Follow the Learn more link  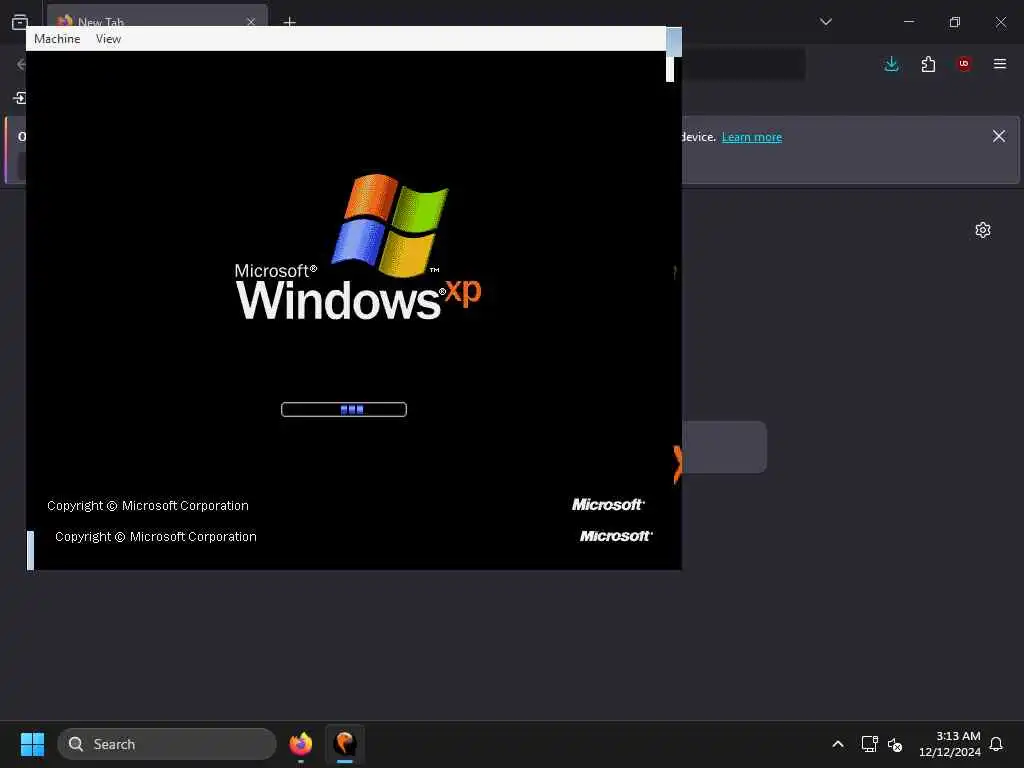[x=752, y=137]
